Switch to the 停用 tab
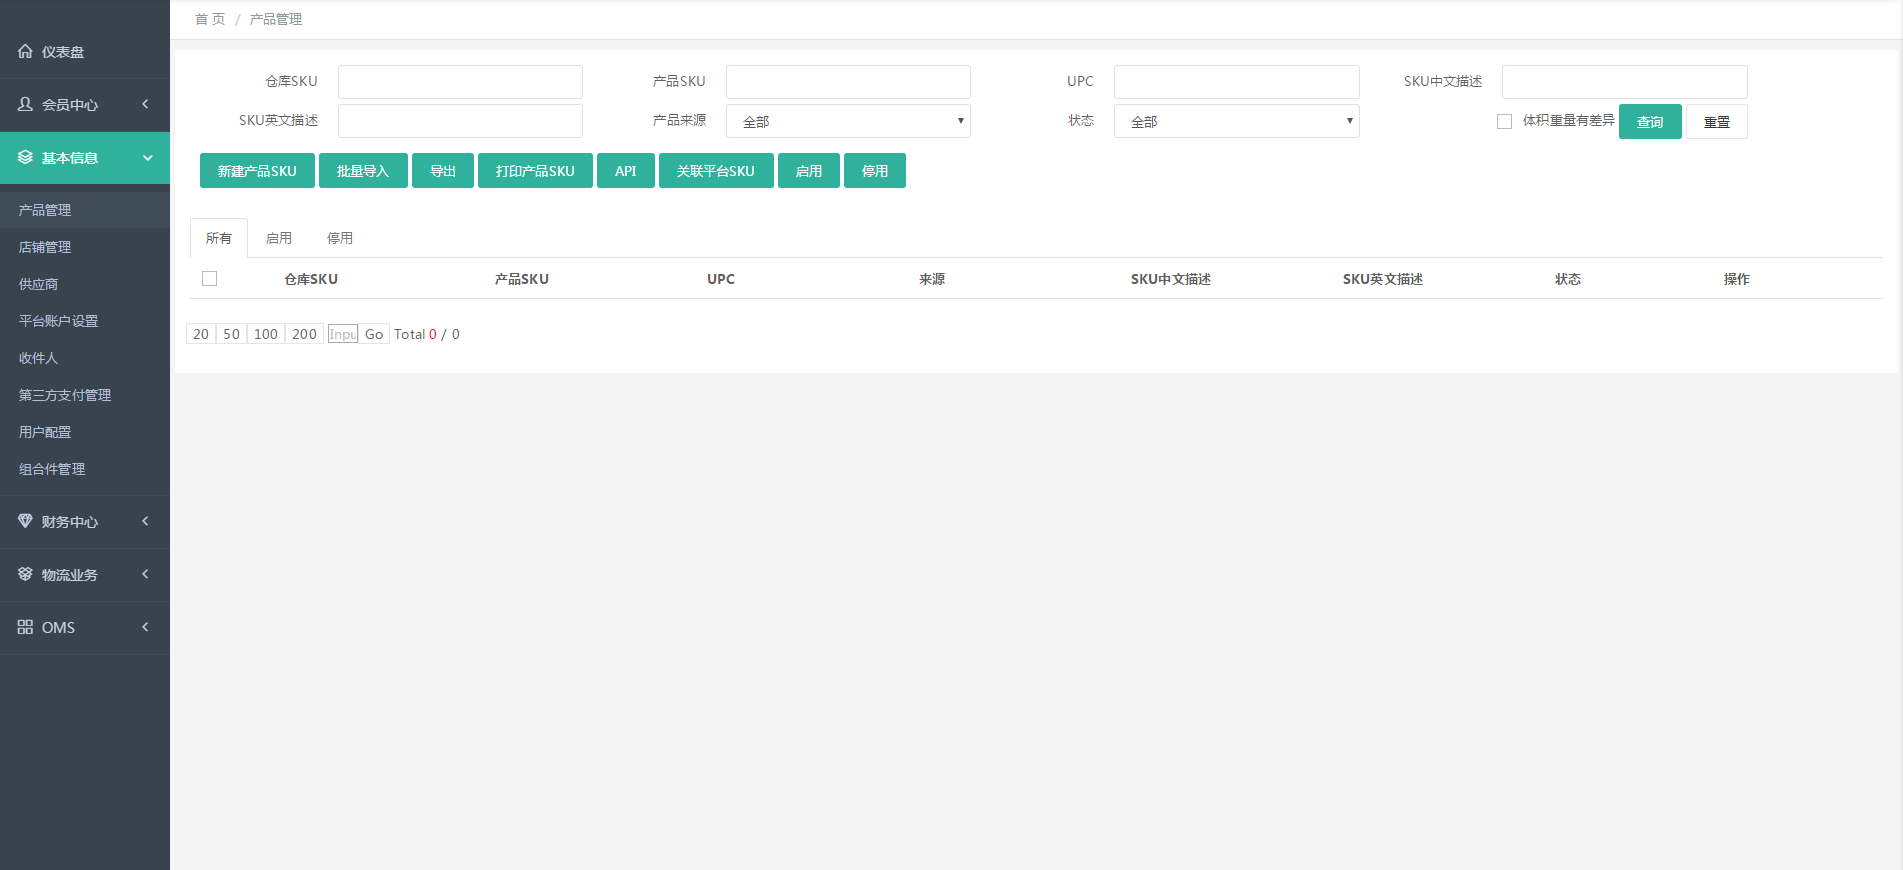This screenshot has width=1903, height=870. pyautogui.click(x=340, y=238)
